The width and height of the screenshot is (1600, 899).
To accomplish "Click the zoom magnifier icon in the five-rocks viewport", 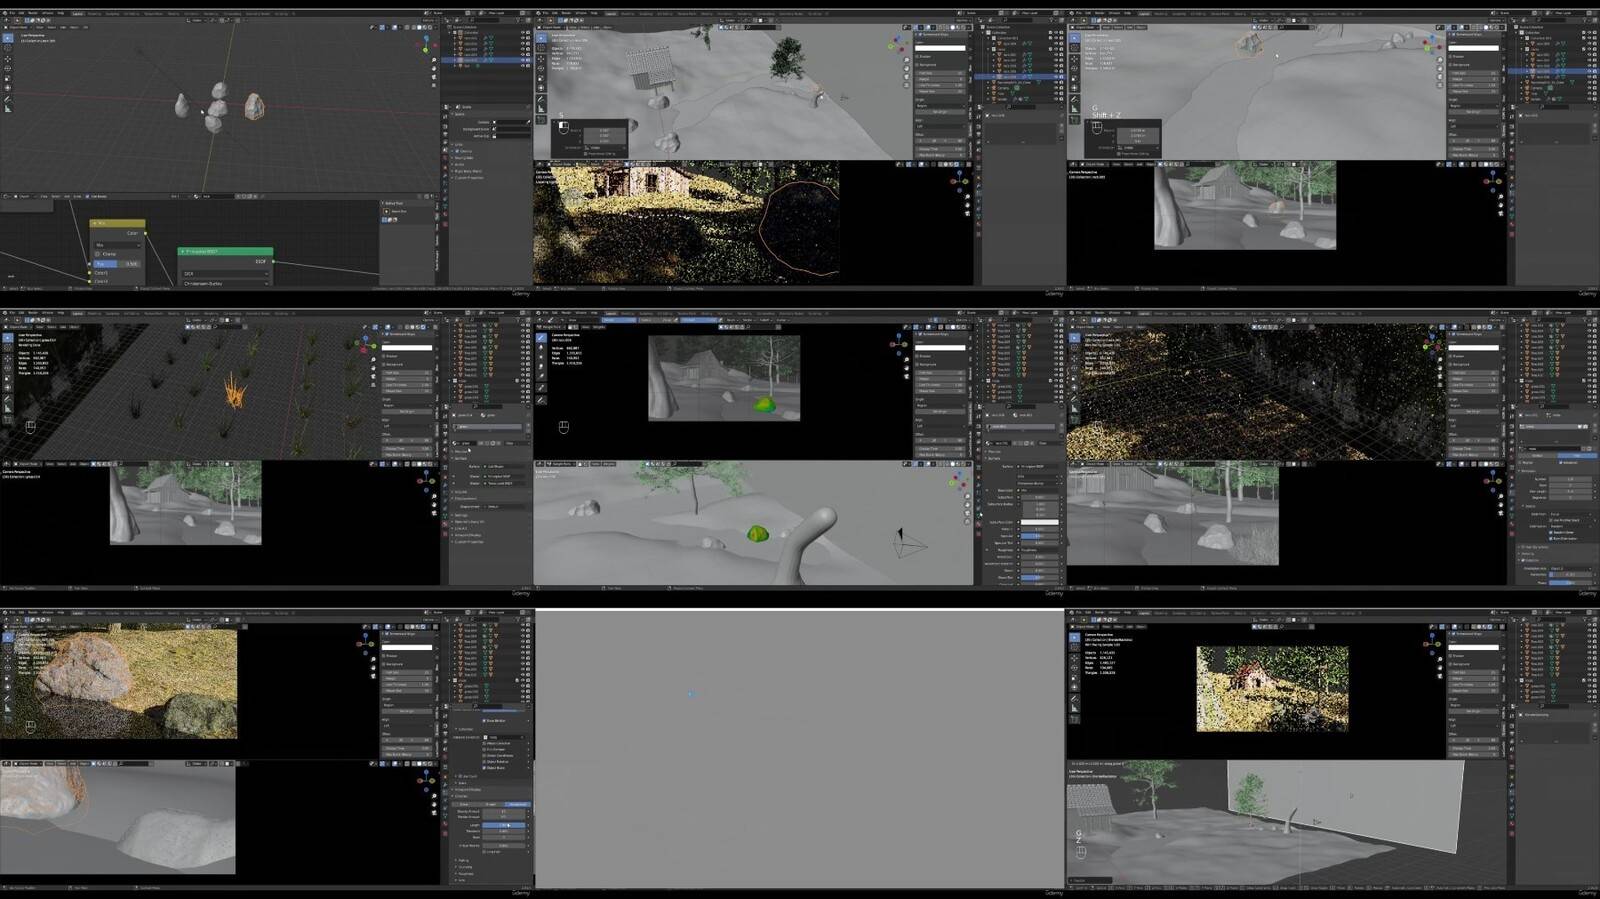I will [x=434, y=60].
